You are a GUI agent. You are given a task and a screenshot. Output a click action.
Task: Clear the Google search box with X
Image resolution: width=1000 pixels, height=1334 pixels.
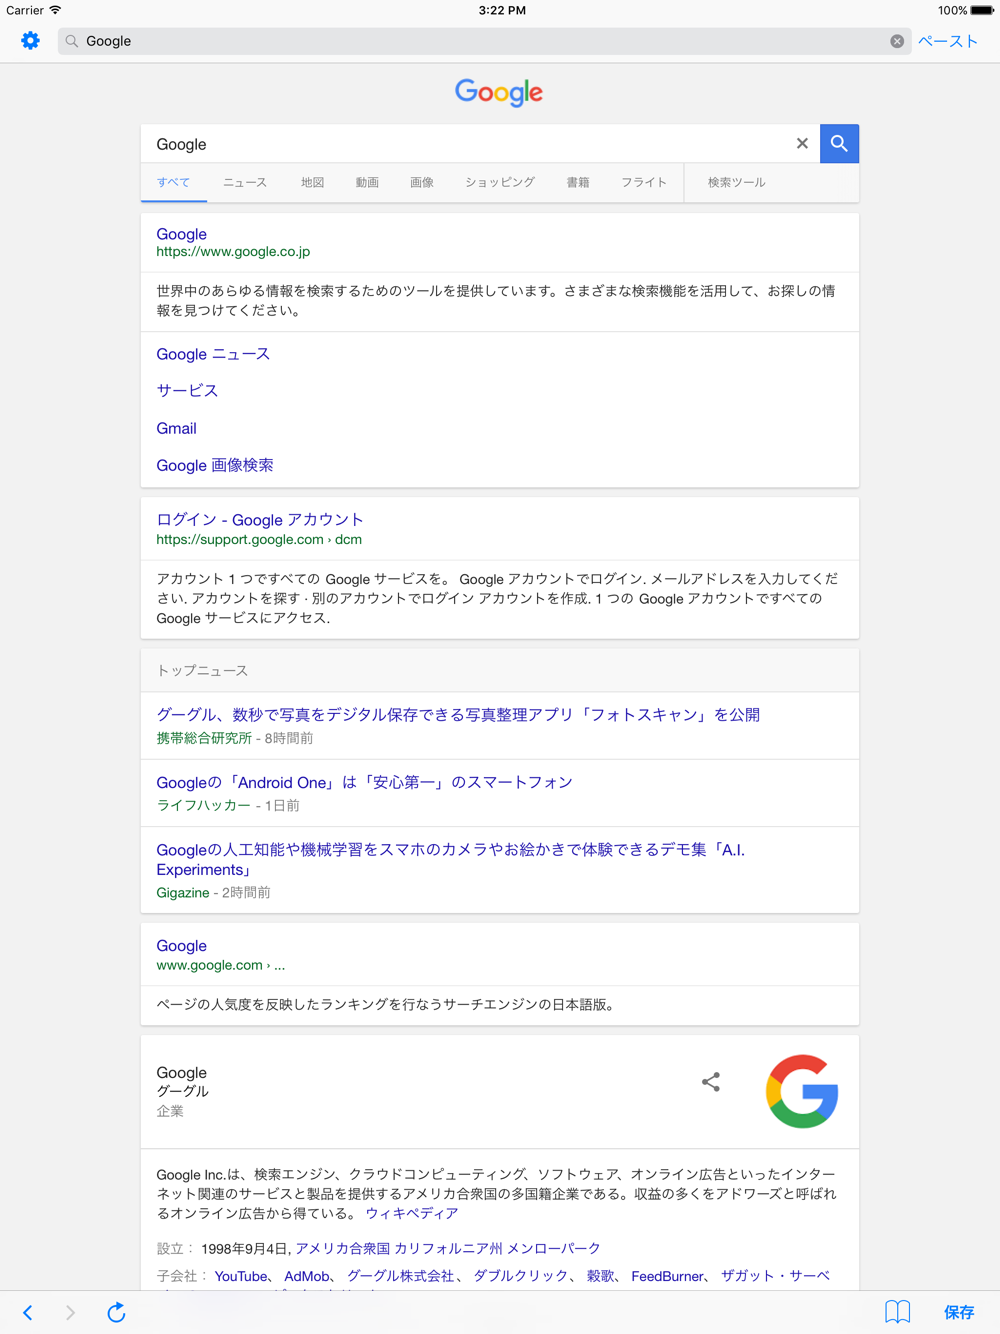click(802, 144)
